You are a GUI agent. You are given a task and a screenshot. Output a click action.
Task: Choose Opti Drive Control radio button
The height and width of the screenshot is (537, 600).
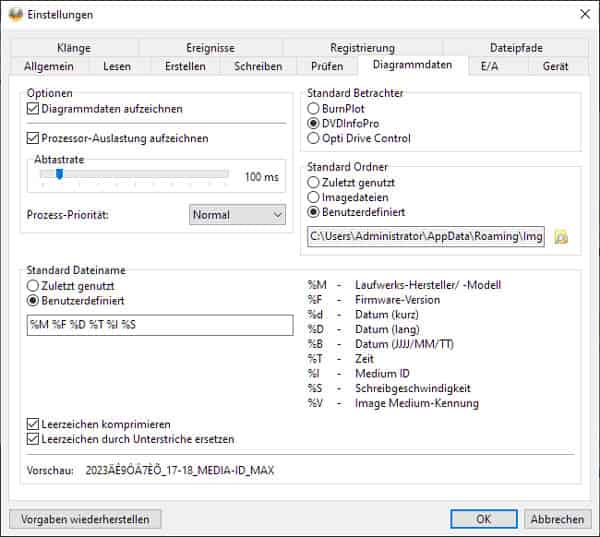[314, 138]
